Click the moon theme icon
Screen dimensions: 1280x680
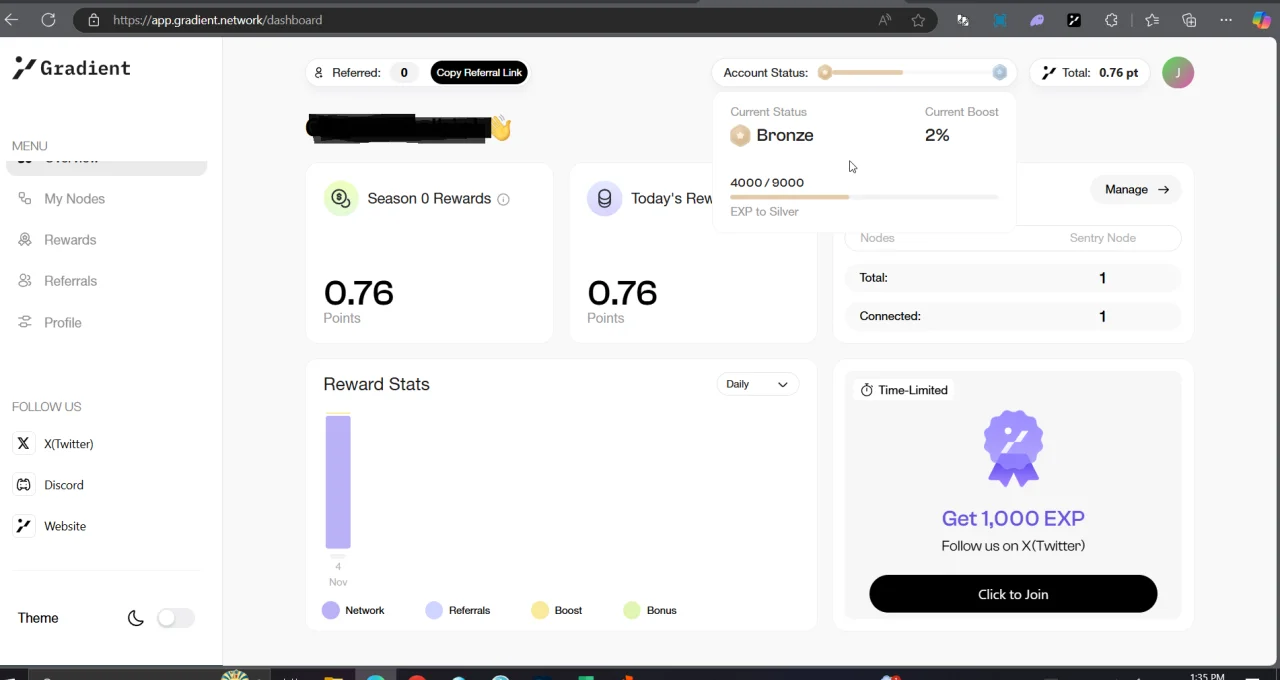click(x=136, y=618)
